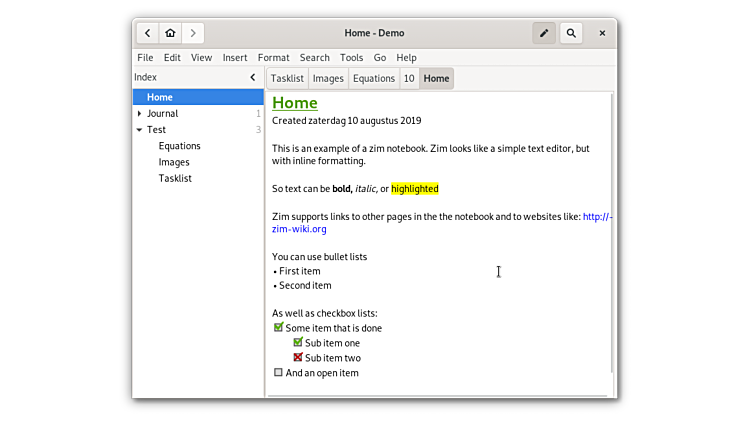Select Images page in the index tree
Viewport: 752px width, 423px height.
pyautogui.click(x=174, y=162)
